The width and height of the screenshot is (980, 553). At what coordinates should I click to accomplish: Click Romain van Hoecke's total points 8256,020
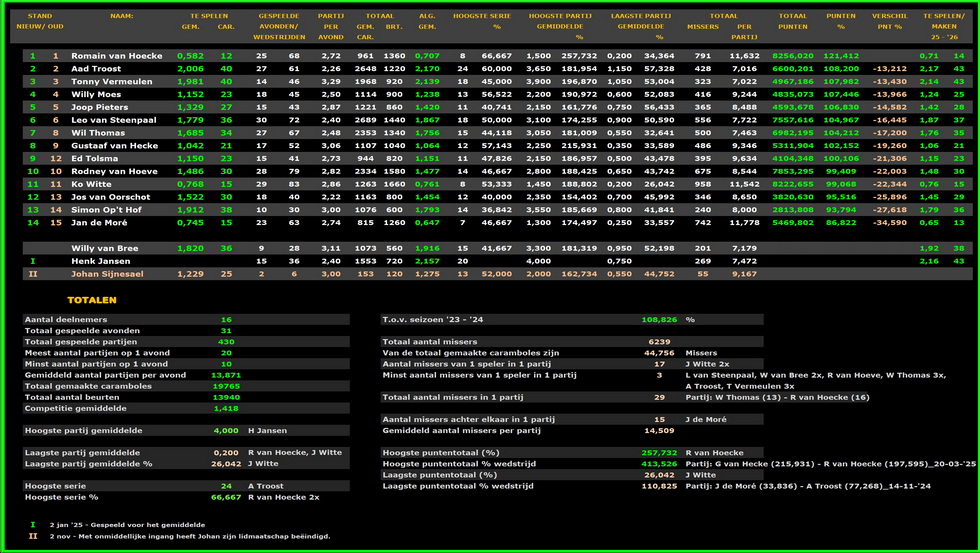(x=792, y=56)
